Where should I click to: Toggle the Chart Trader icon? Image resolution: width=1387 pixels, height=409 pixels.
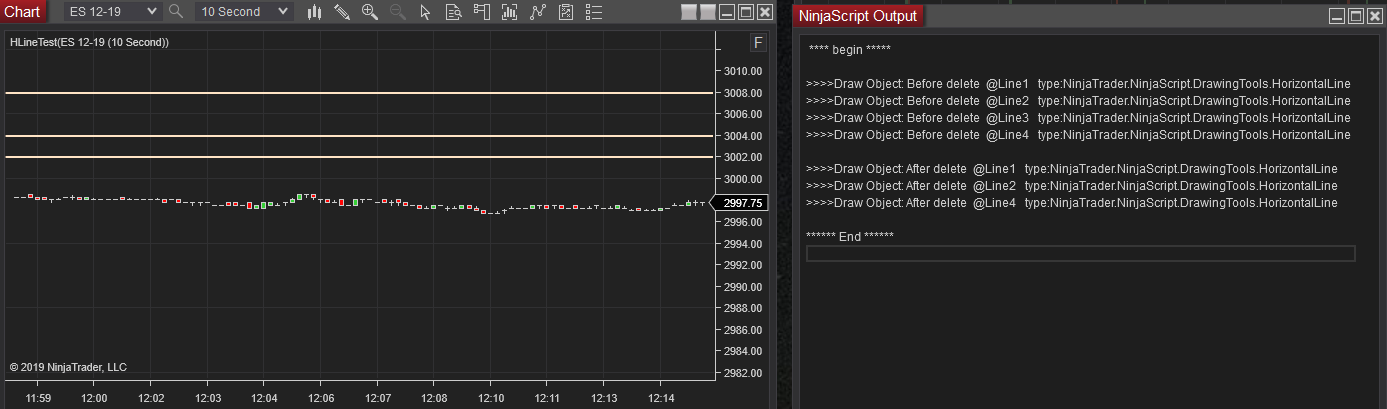point(482,12)
